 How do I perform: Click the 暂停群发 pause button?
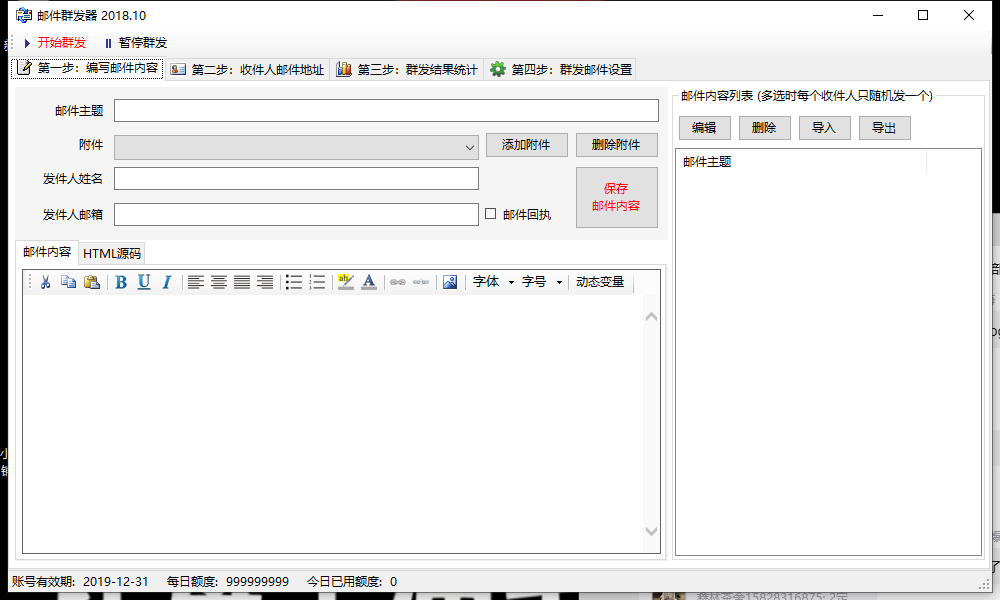click(x=135, y=43)
